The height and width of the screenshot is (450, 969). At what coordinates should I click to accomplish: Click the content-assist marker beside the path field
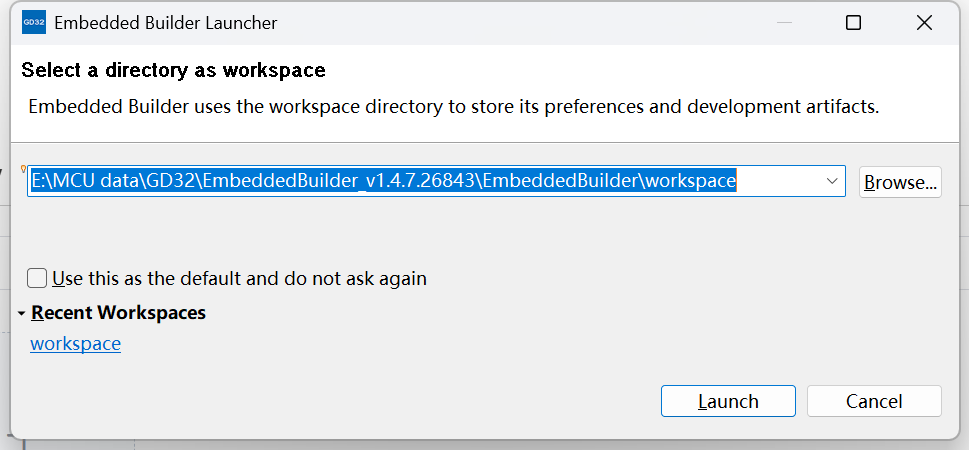pos(23,169)
